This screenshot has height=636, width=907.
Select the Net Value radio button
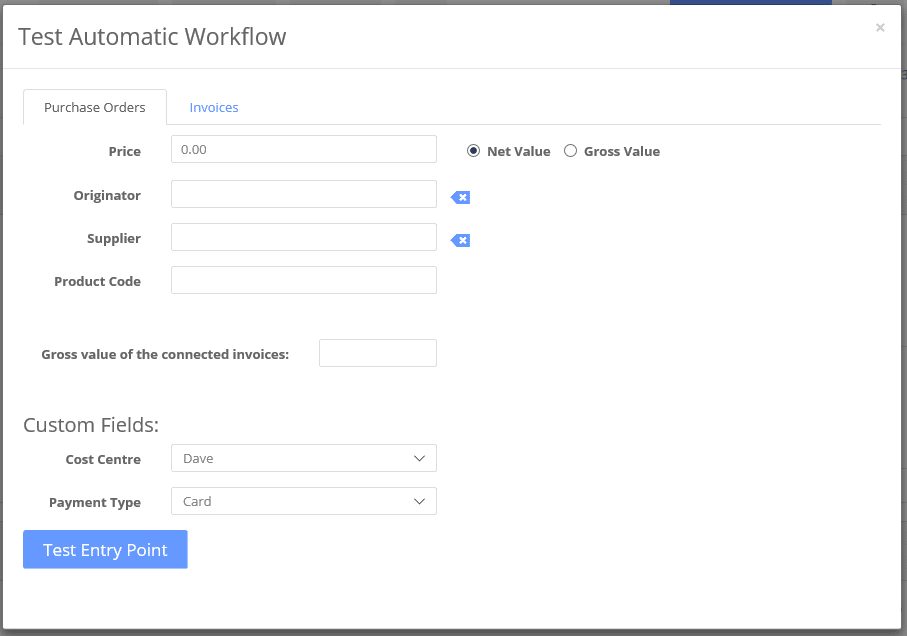(473, 151)
